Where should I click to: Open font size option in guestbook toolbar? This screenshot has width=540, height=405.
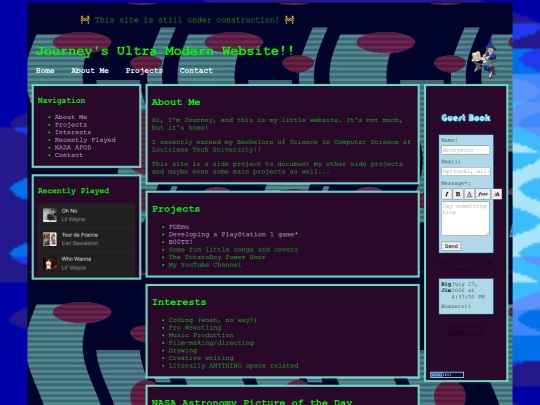click(x=497, y=194)
